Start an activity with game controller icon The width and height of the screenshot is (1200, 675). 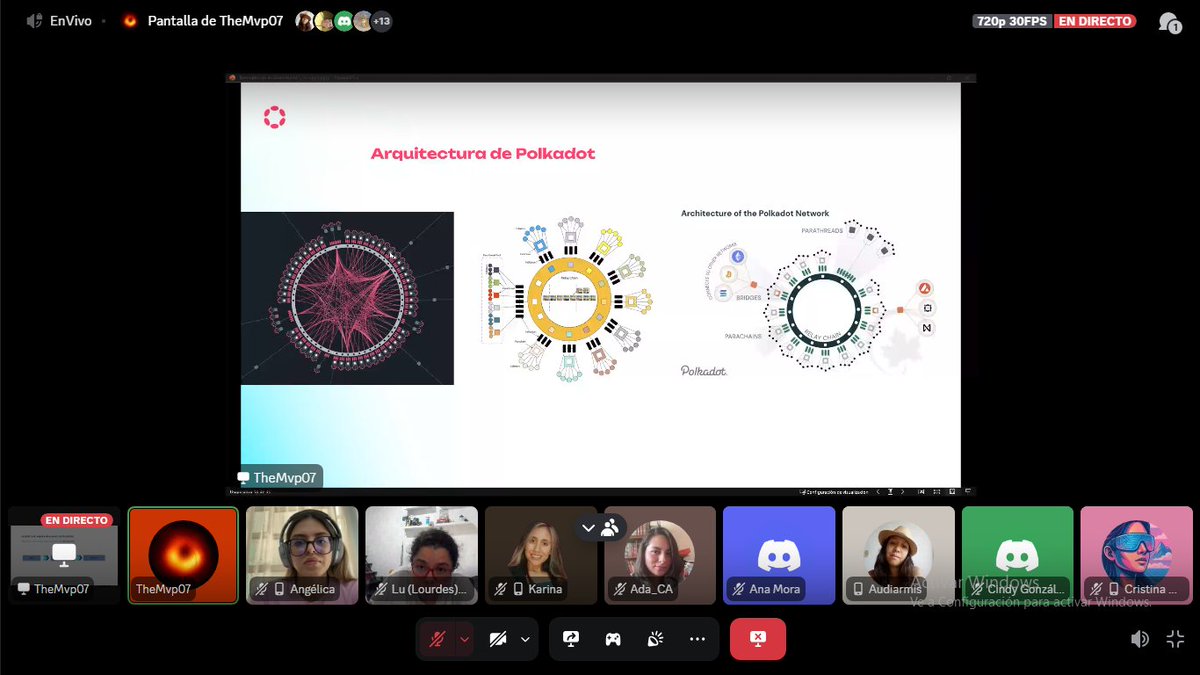coord(613,639)
